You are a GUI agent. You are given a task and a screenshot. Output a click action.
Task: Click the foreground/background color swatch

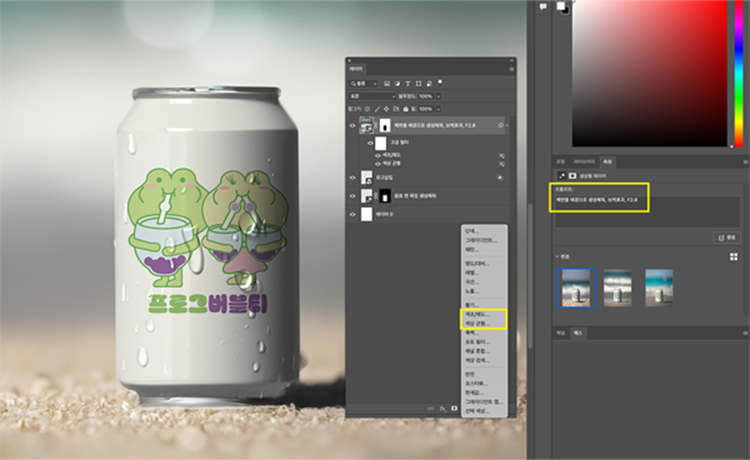point(562,7)
